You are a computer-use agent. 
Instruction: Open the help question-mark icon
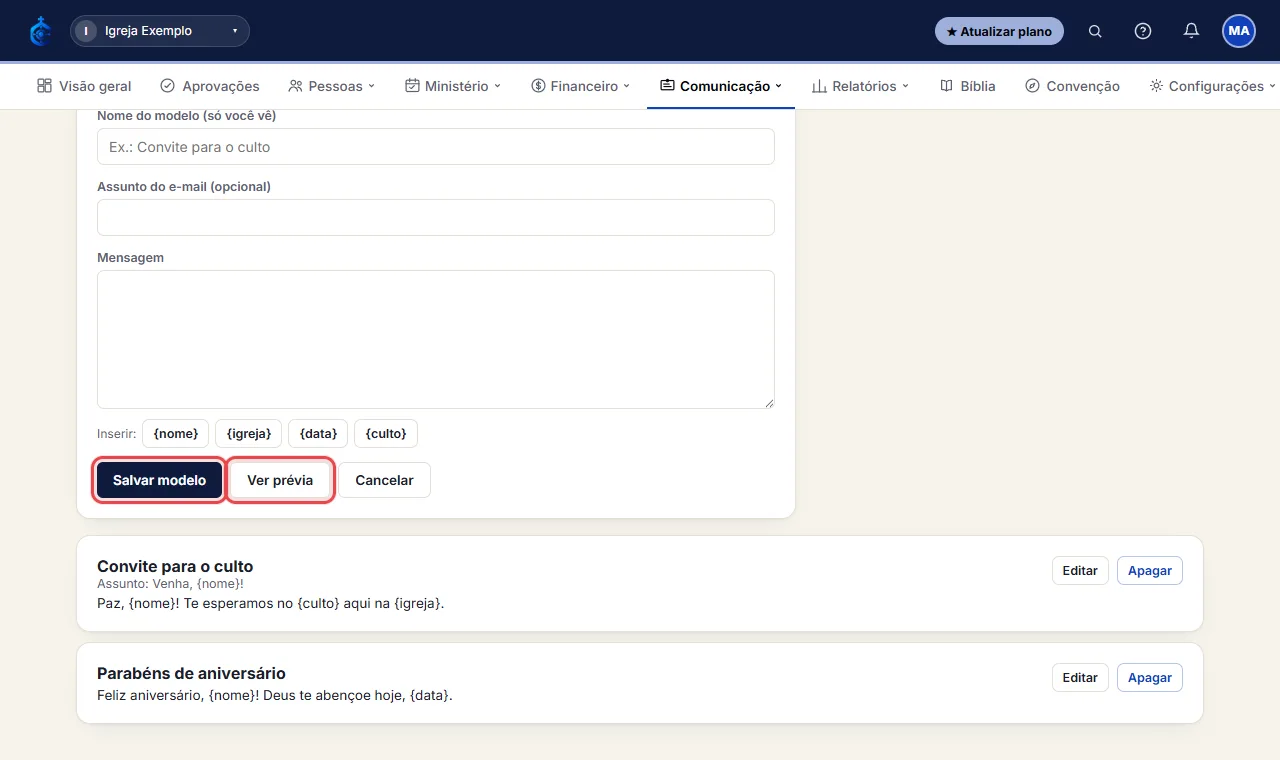(x=1143, y=31)
